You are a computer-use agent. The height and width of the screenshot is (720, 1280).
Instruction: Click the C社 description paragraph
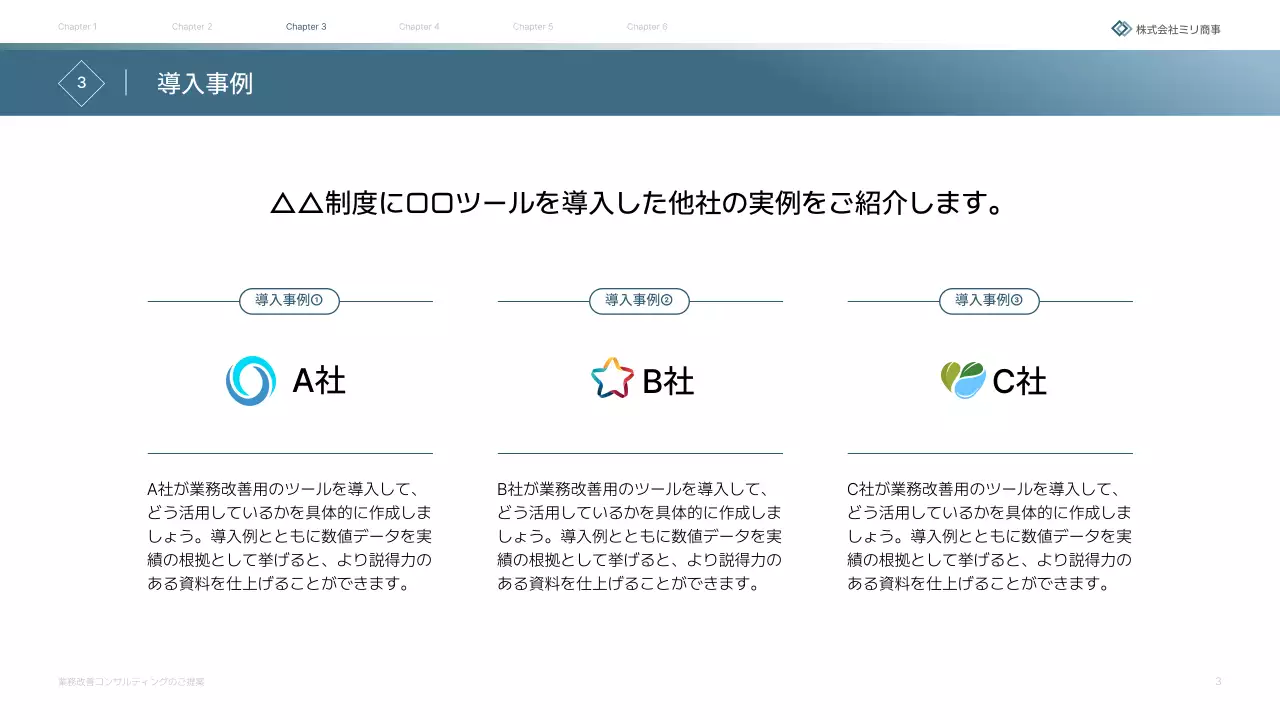990,536
